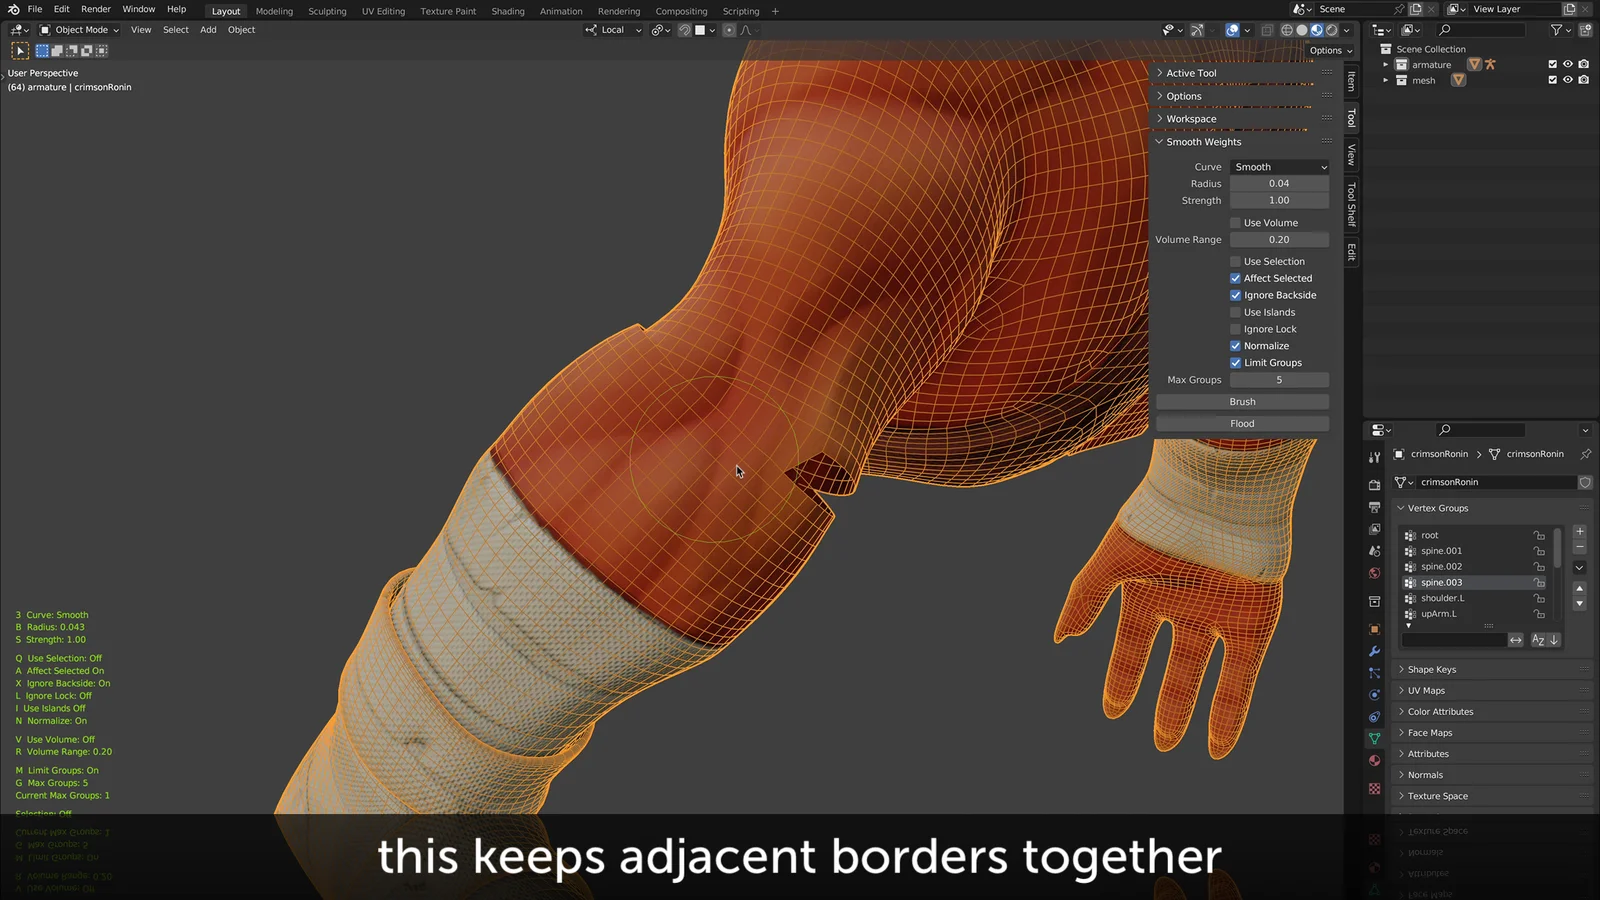1600x900 pixels.
Task: Enable the Use Volume checkbox
Action: pyautogui.click(x=1237, y=222)
